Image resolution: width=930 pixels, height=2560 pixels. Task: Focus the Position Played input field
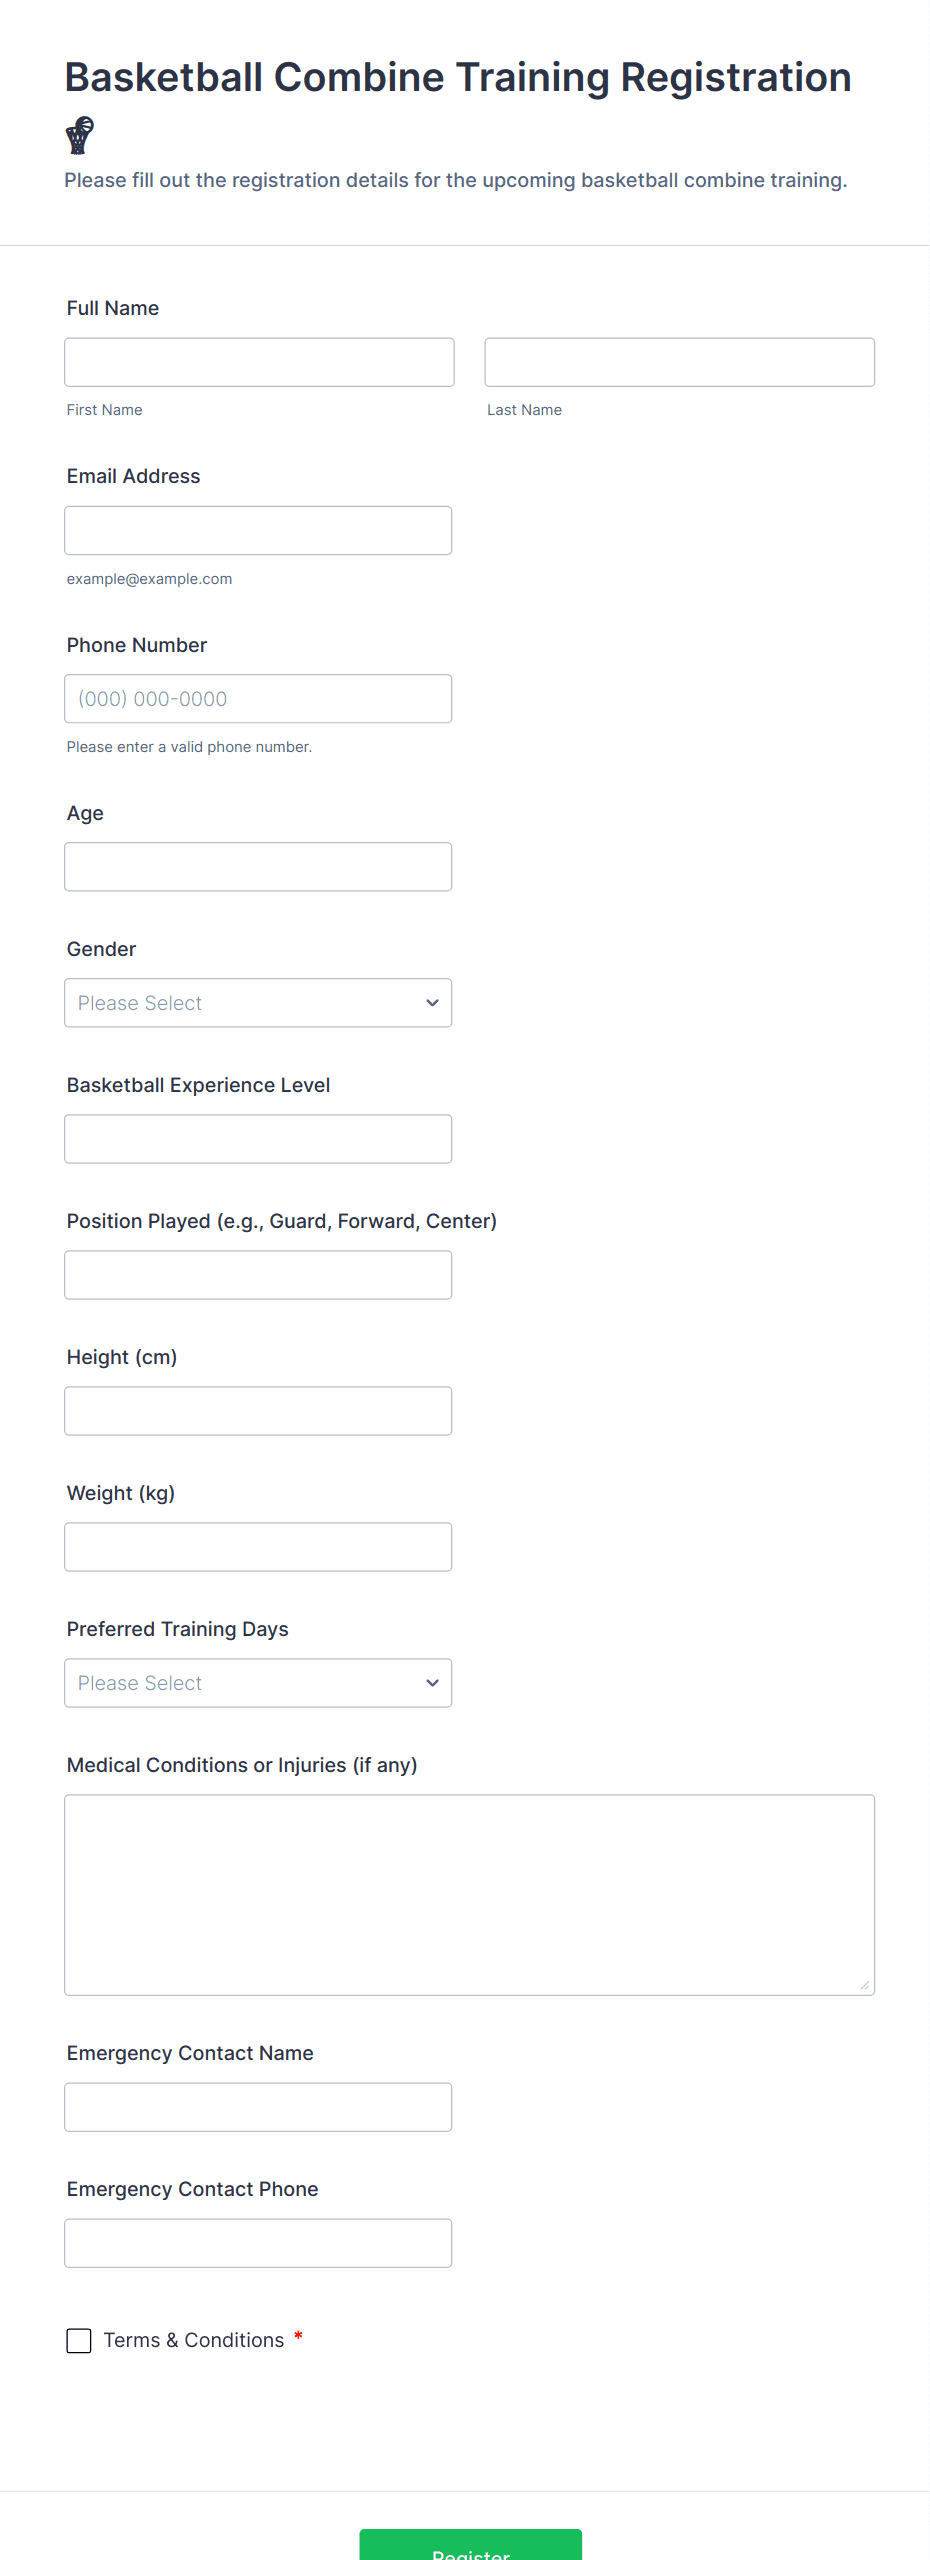(258, 1275)
